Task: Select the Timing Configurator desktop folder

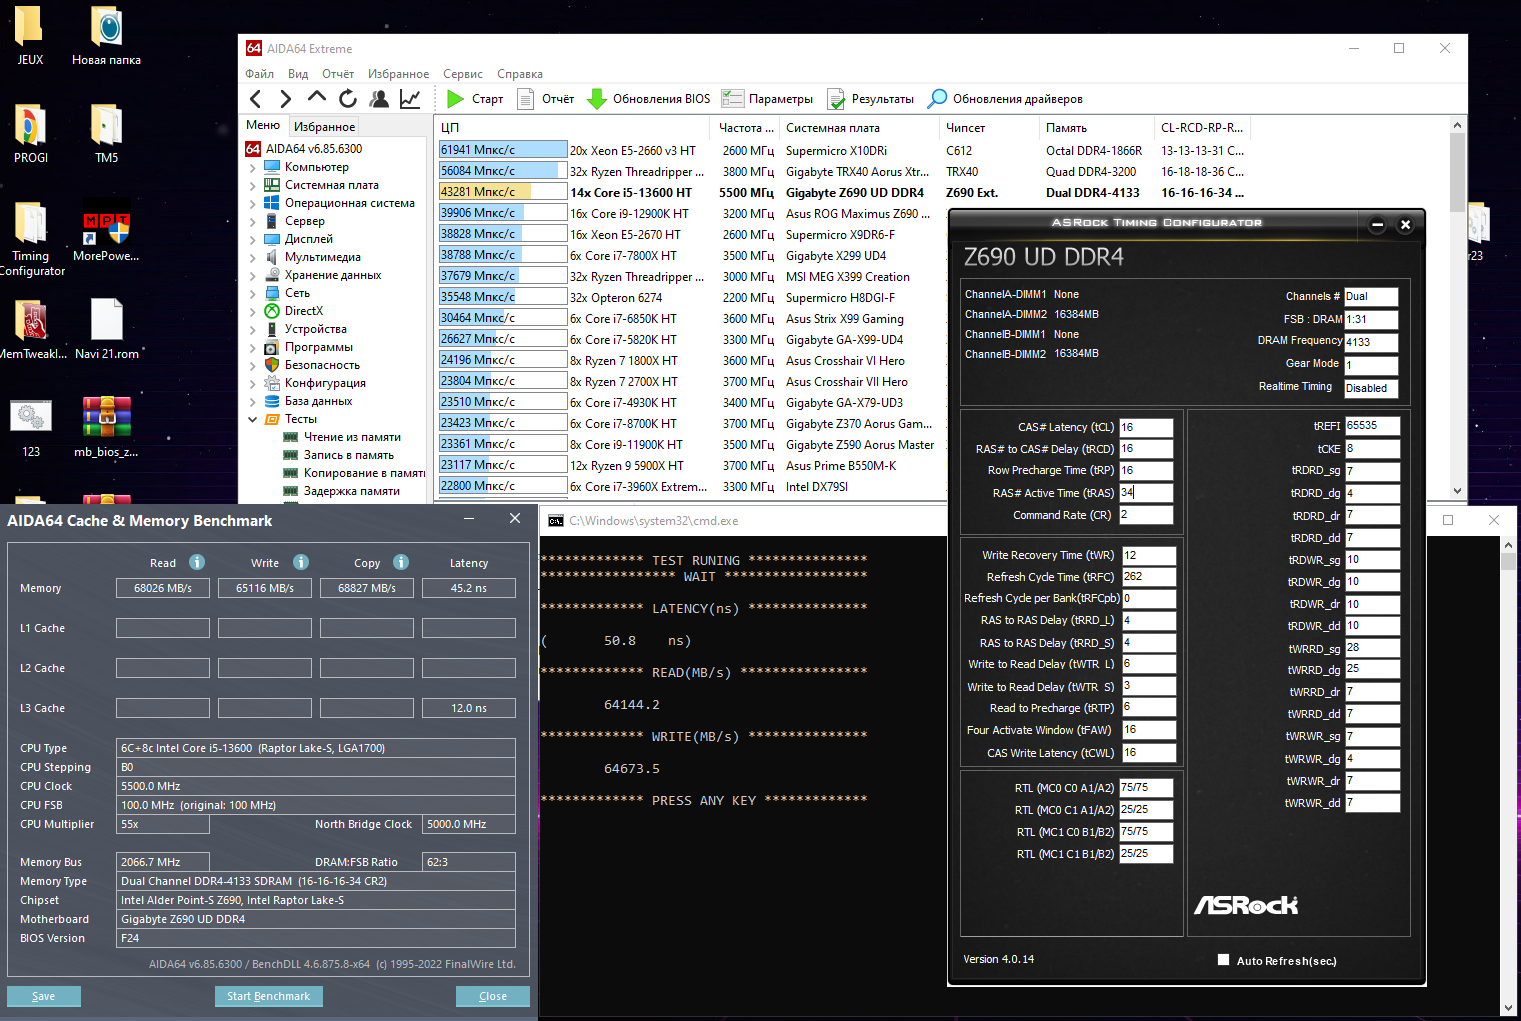Action: [31, 239]
